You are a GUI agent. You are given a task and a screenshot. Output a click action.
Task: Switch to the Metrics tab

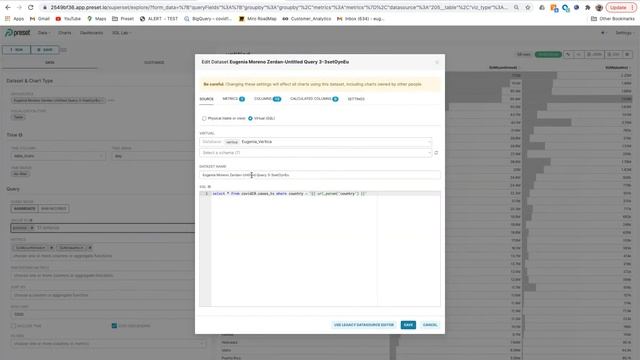coord(233,99)
